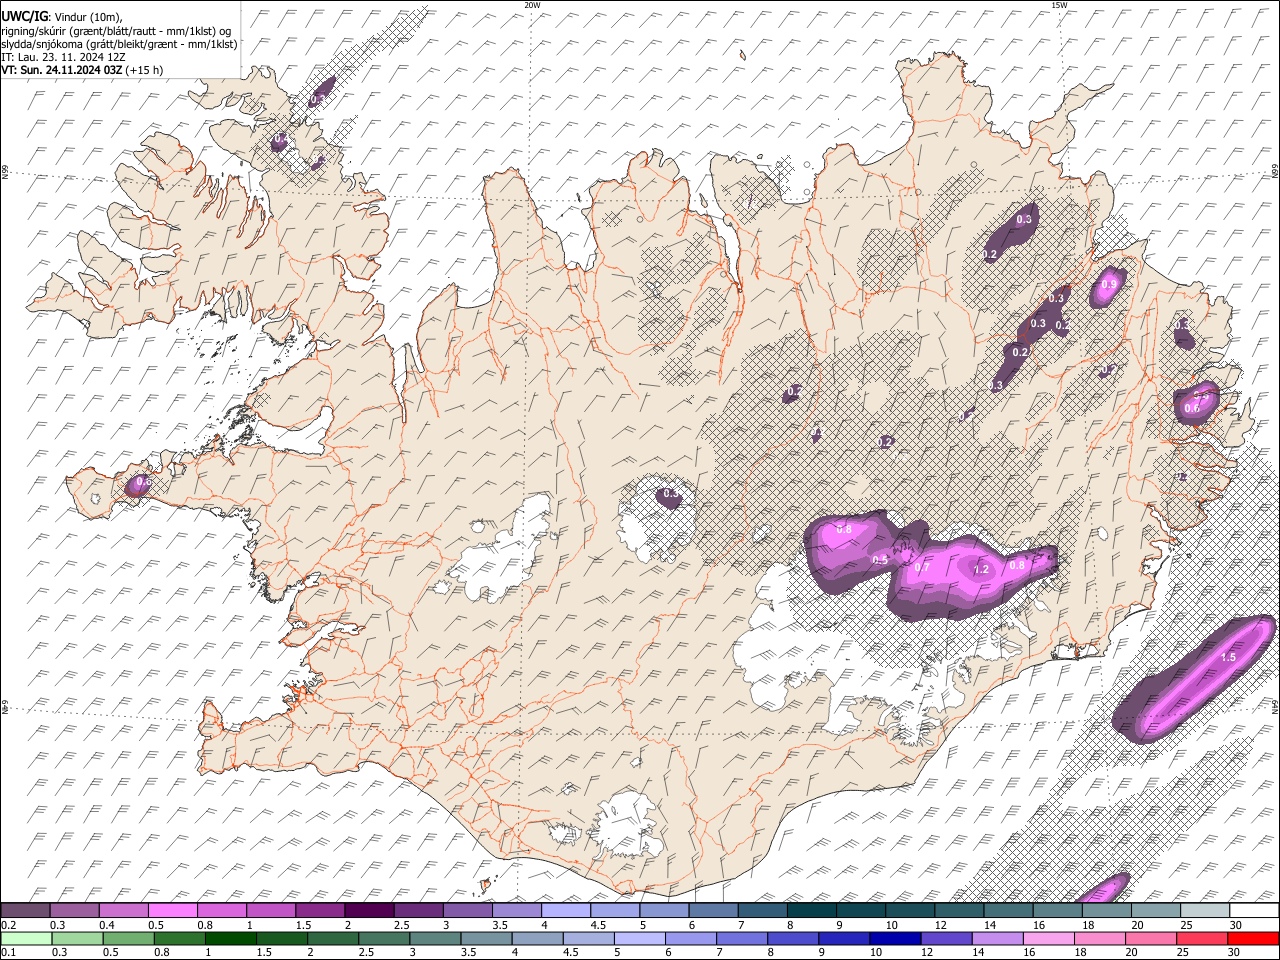Click the 0.7 precipitation value on the map

coord(922,568)
